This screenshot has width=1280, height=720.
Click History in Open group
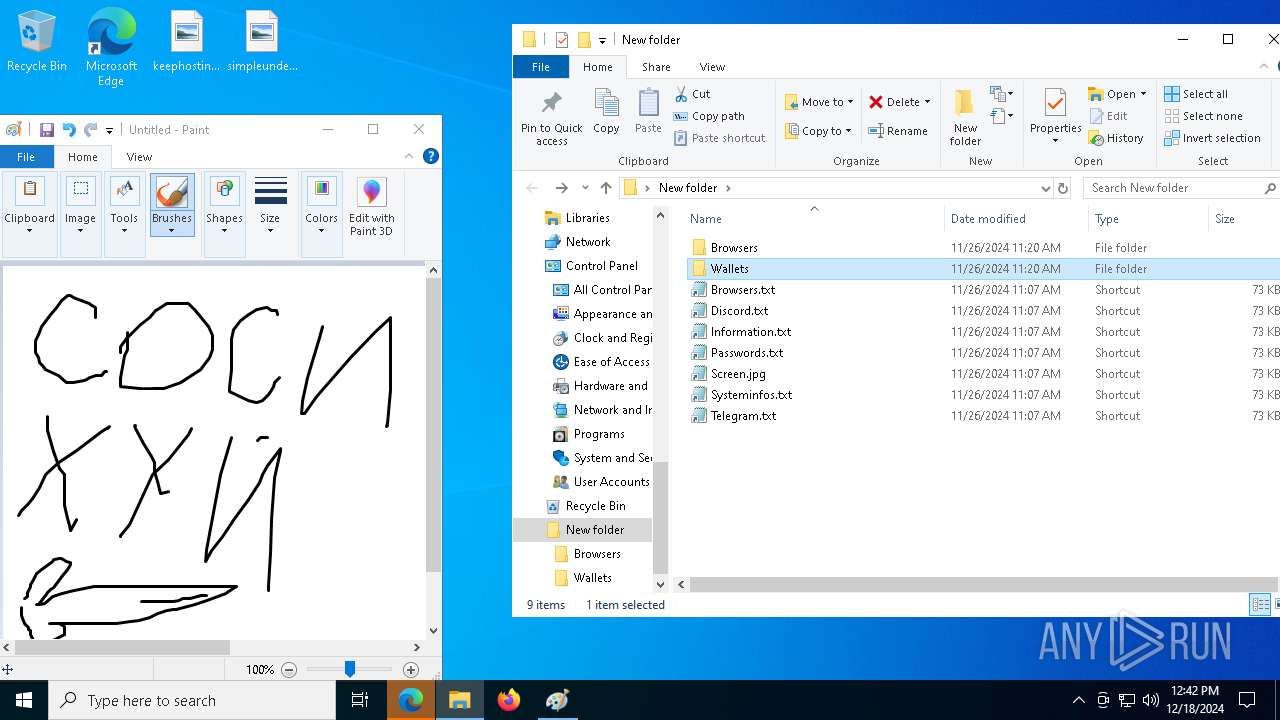coord(1116,138)
